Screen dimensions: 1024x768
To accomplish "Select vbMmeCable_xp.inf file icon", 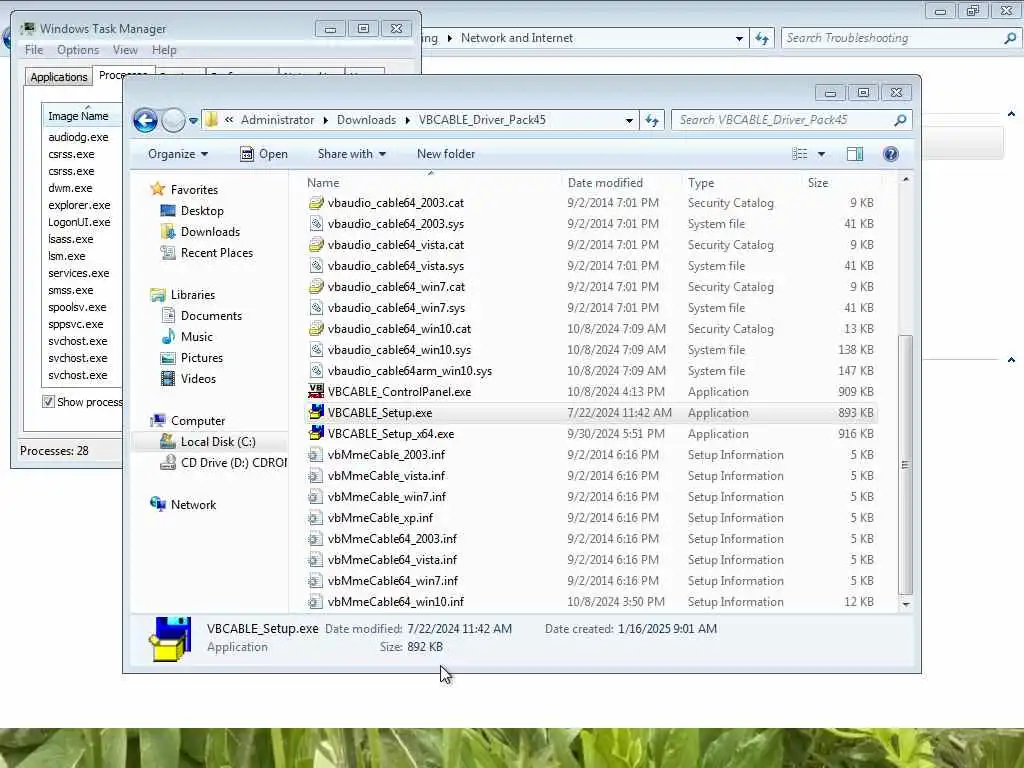I will click(x=316, y=517).
